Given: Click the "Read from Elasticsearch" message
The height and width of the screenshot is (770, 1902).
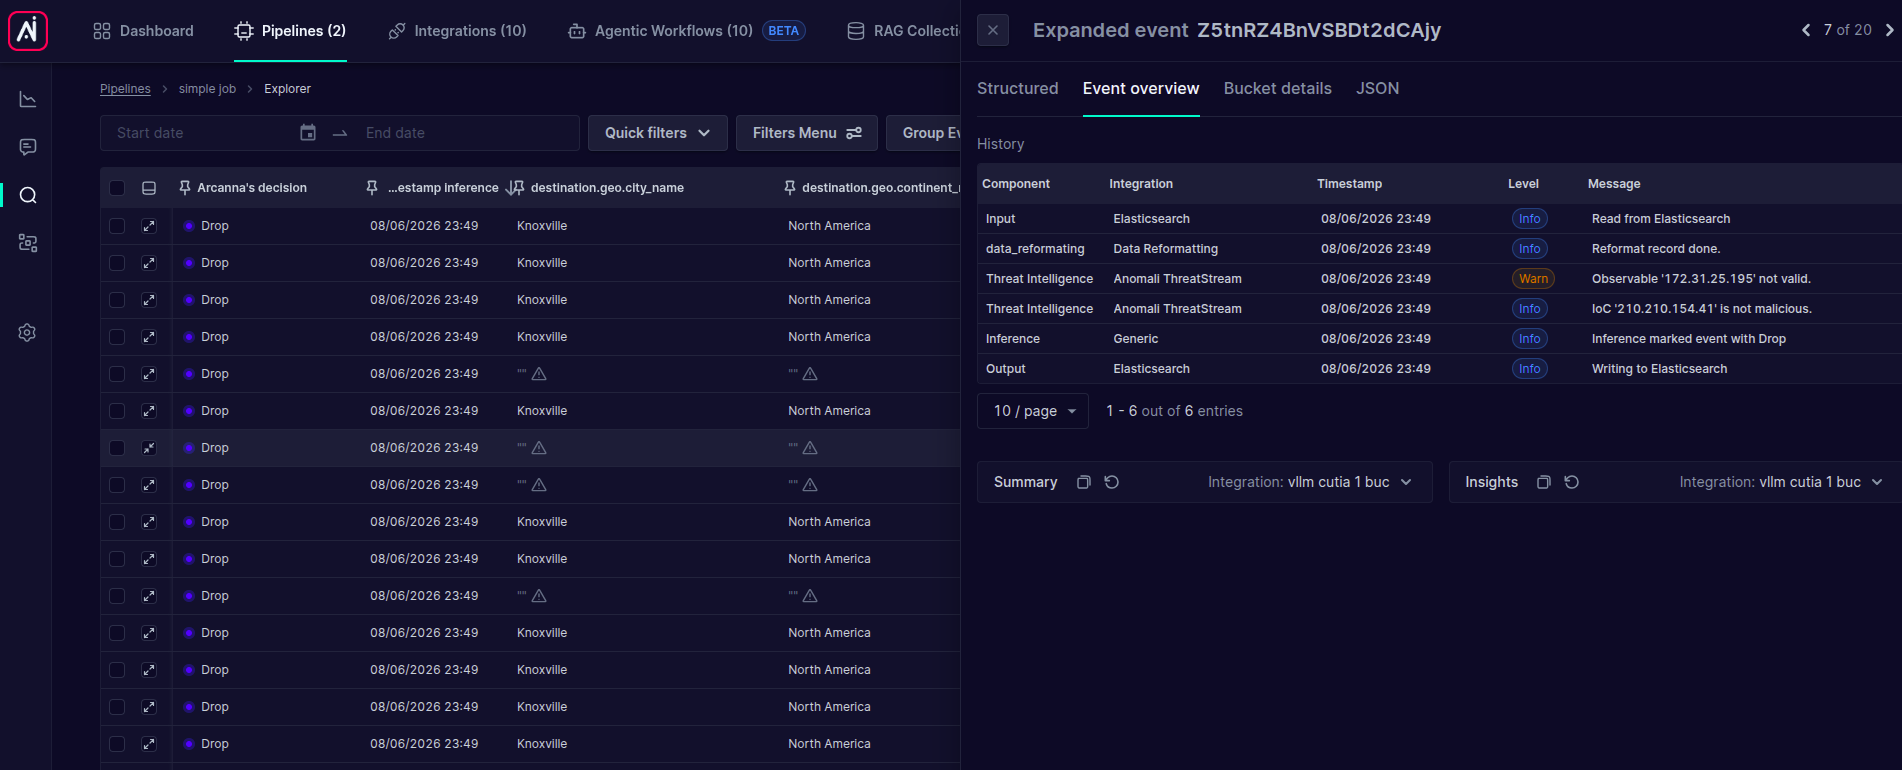Looking at the screenshot, I should coord(1660,219).
